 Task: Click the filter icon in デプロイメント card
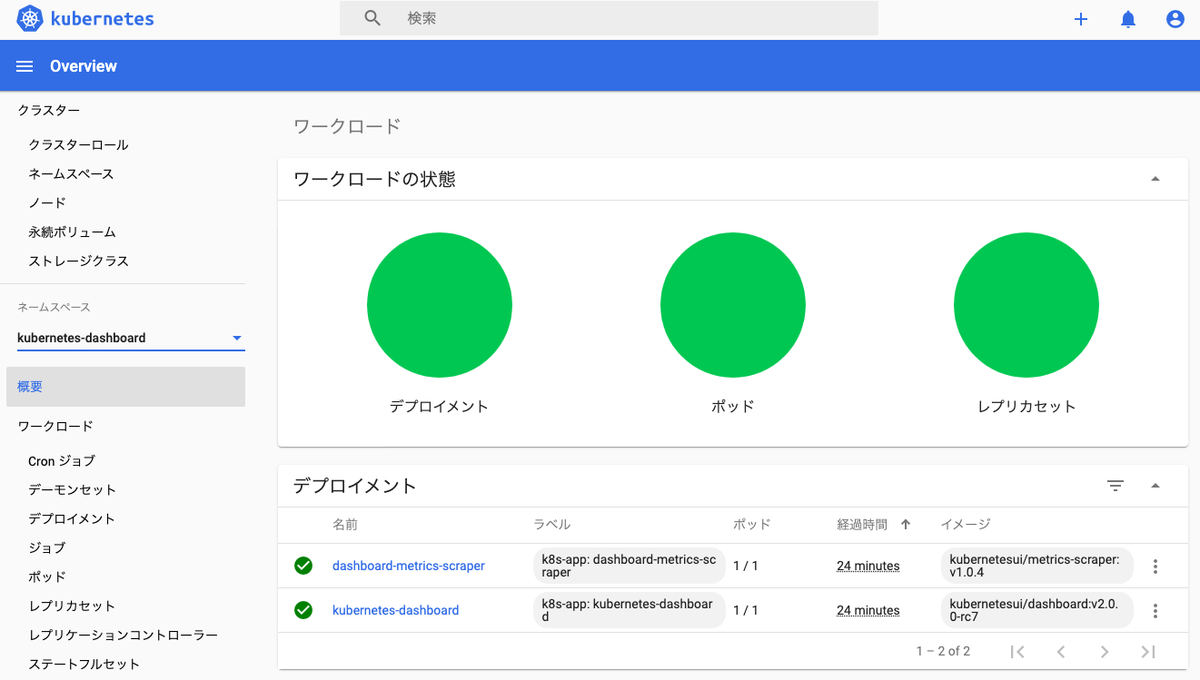click(1116, 486)
